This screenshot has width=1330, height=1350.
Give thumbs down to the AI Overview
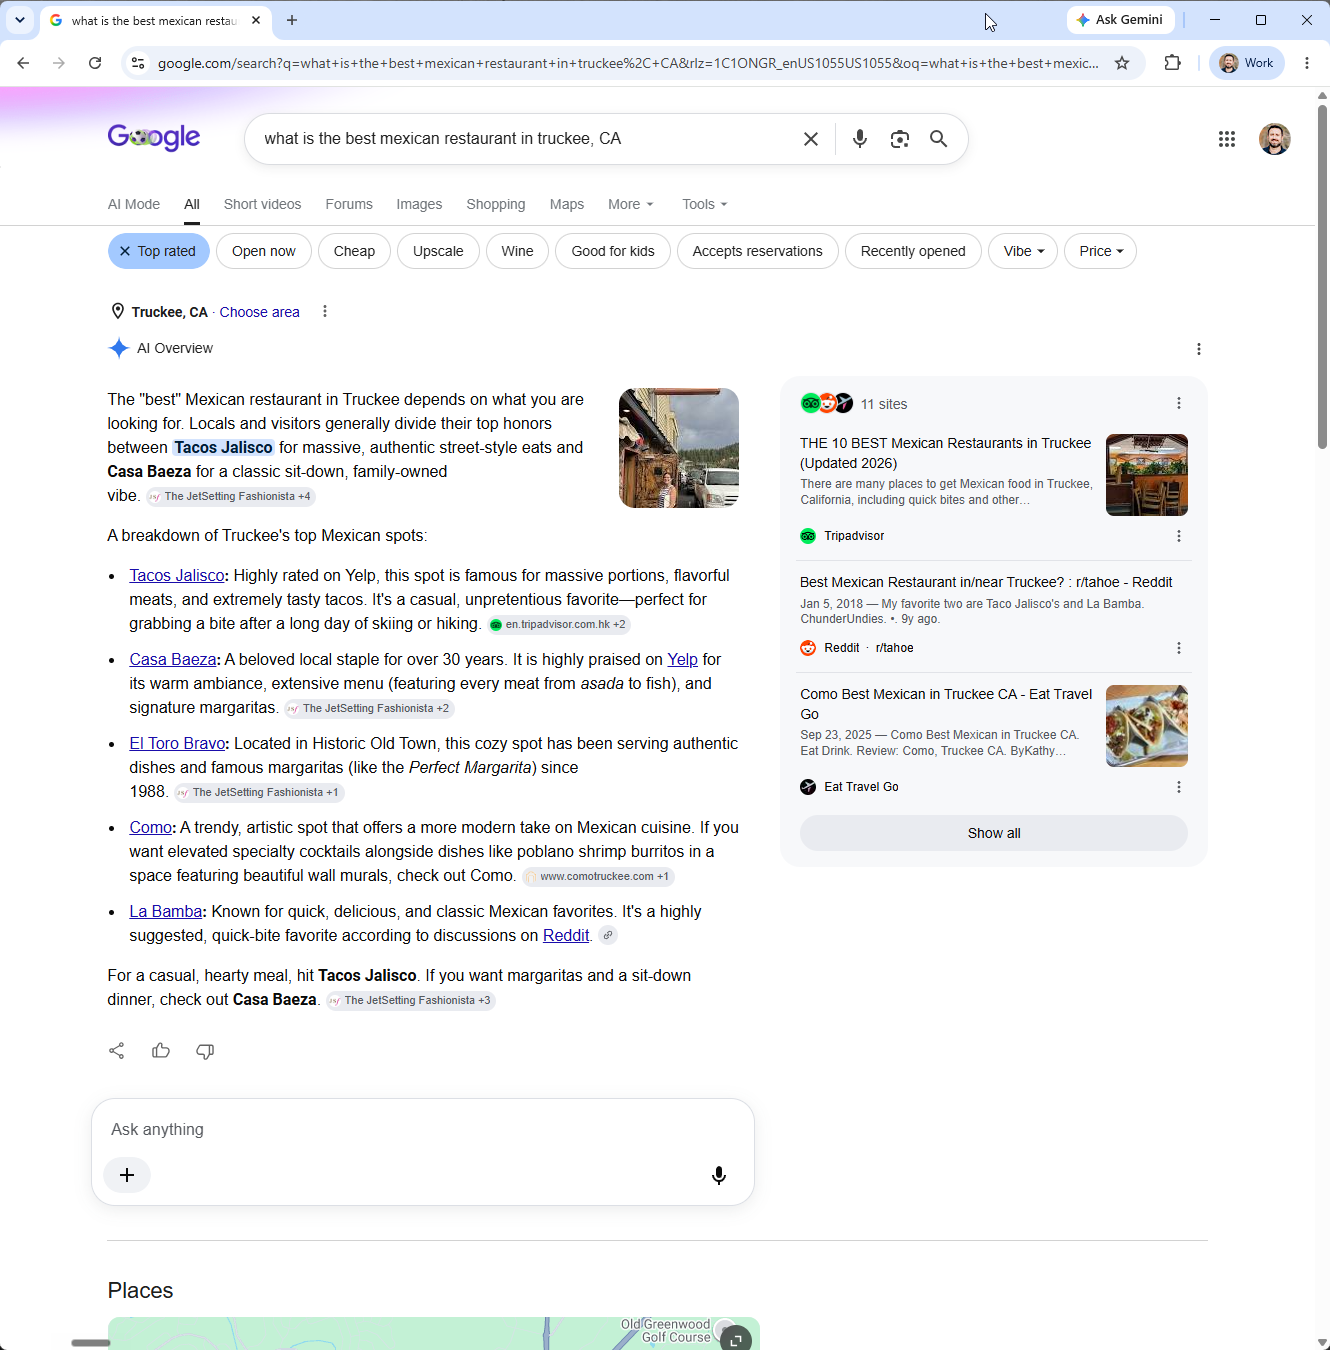(x=205, y=1051)
